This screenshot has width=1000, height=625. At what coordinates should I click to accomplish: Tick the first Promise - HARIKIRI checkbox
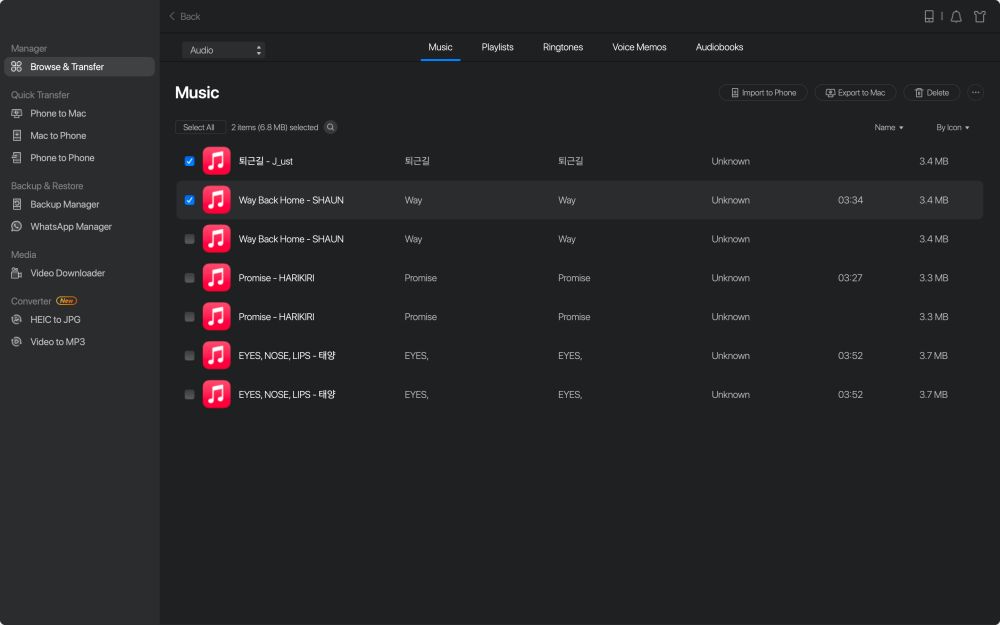pyautogui.click(x=190, y=278)
